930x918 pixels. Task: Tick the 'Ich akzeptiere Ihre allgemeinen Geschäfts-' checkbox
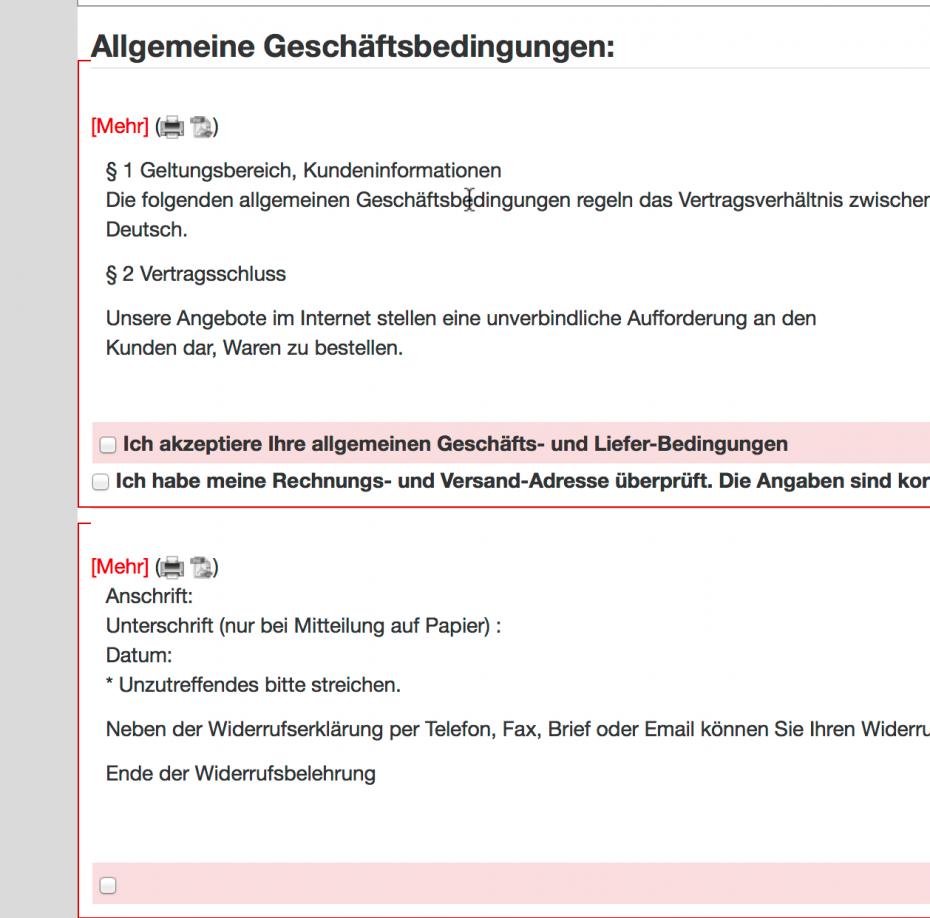[x=108, y=444]
